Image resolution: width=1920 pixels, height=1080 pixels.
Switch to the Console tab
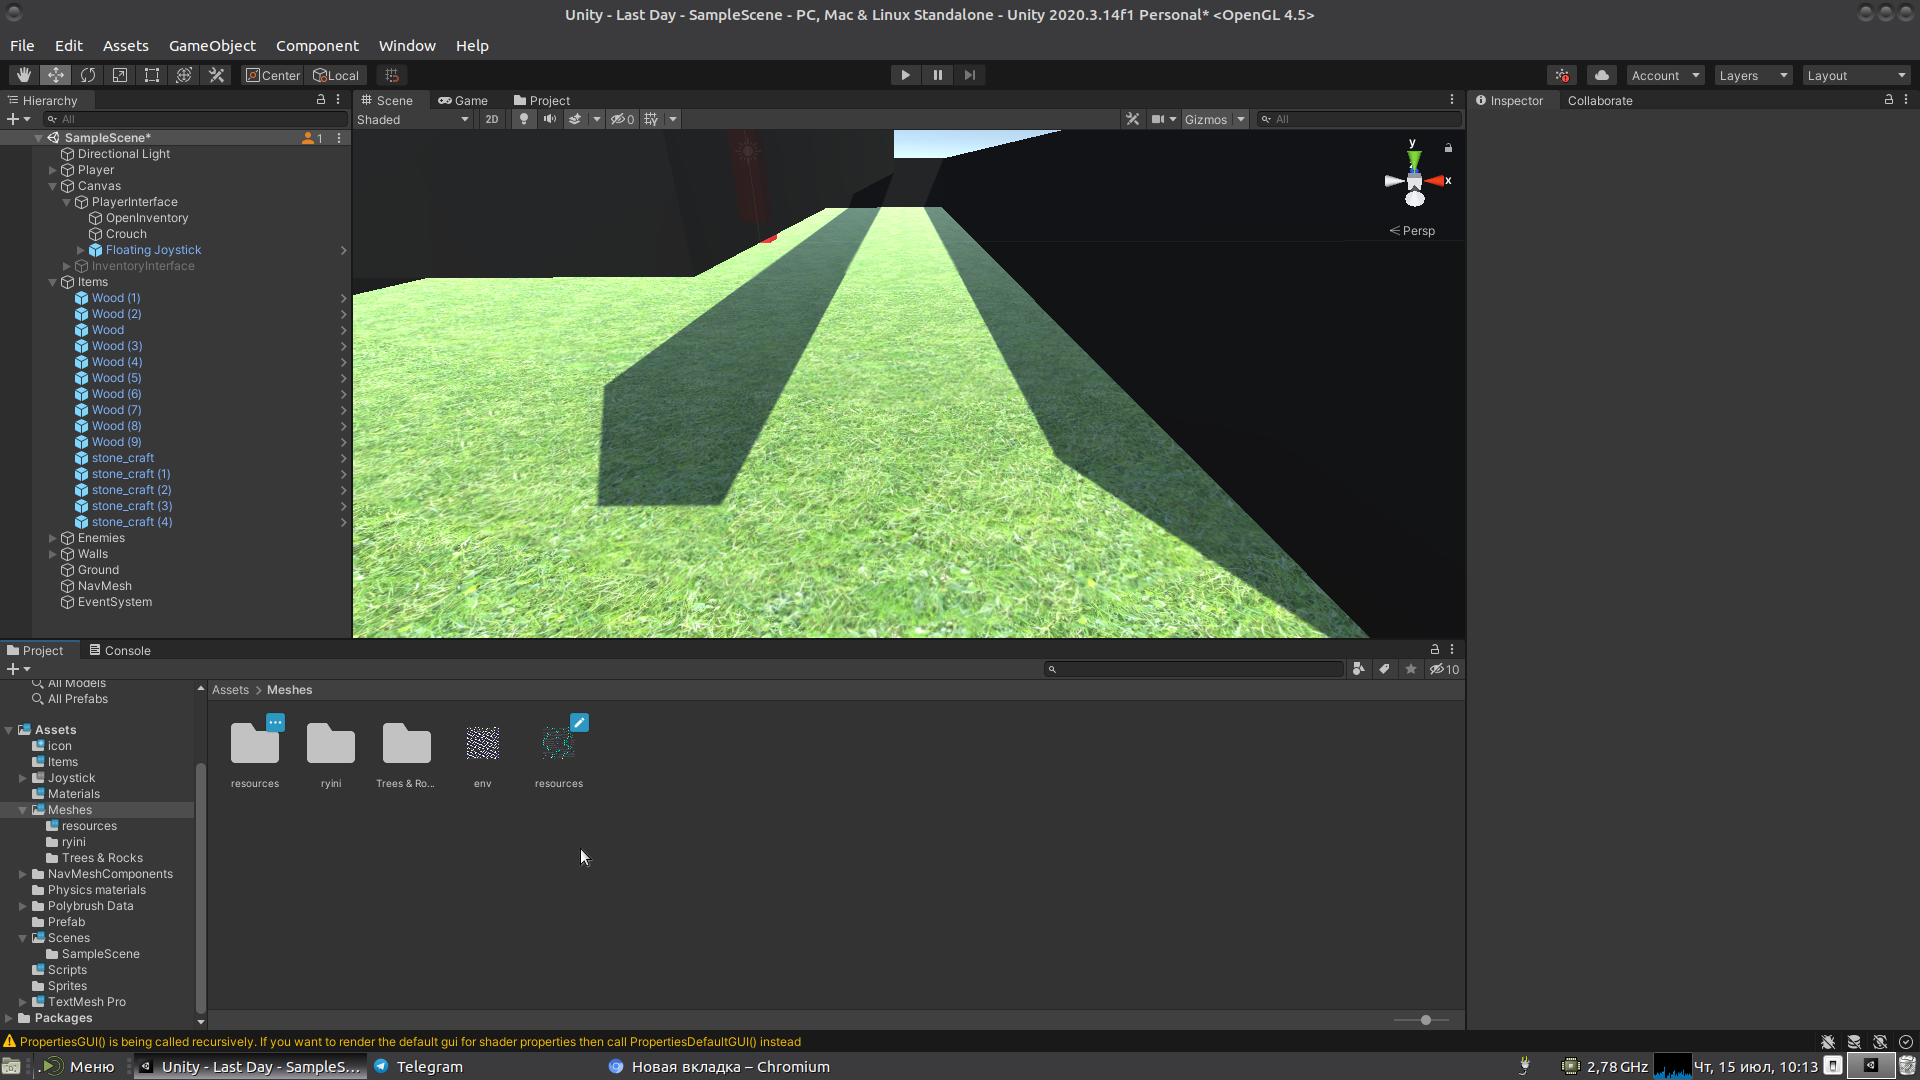tap(120, 650)
